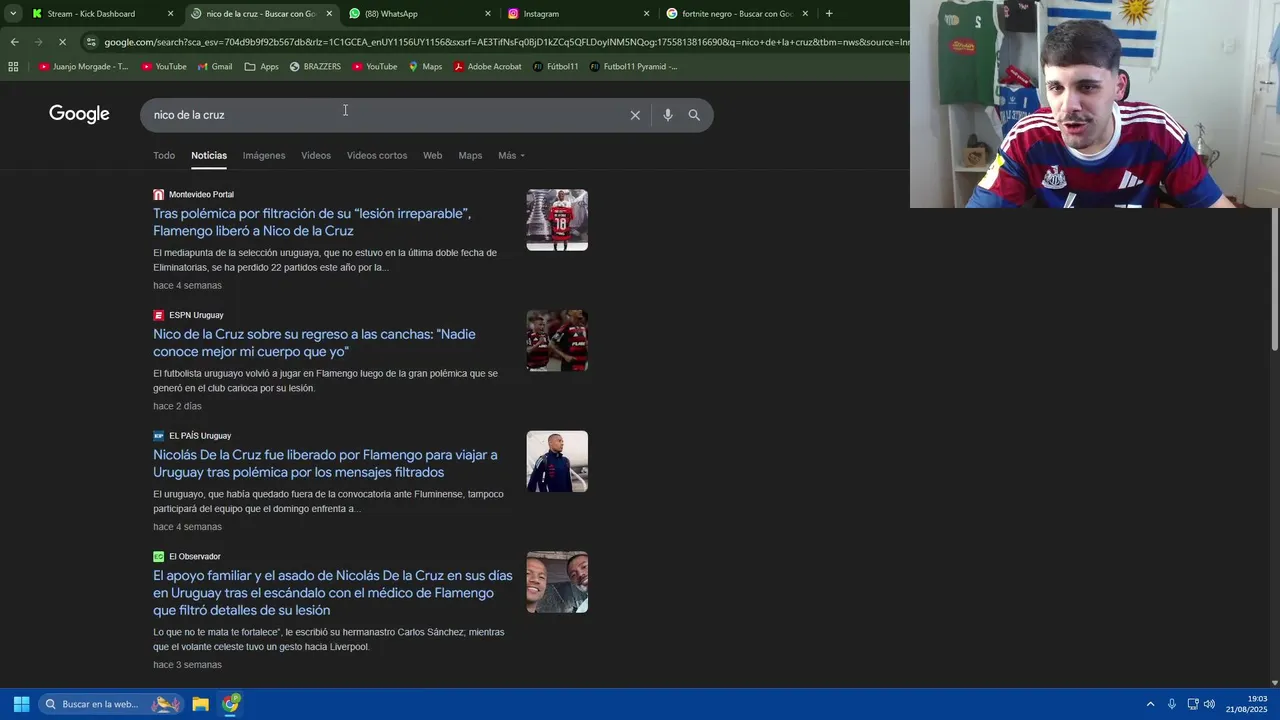Submit search with the magnifier icon
The height and width of the screenshot is (720, 1280).
(x=694, y=115)
